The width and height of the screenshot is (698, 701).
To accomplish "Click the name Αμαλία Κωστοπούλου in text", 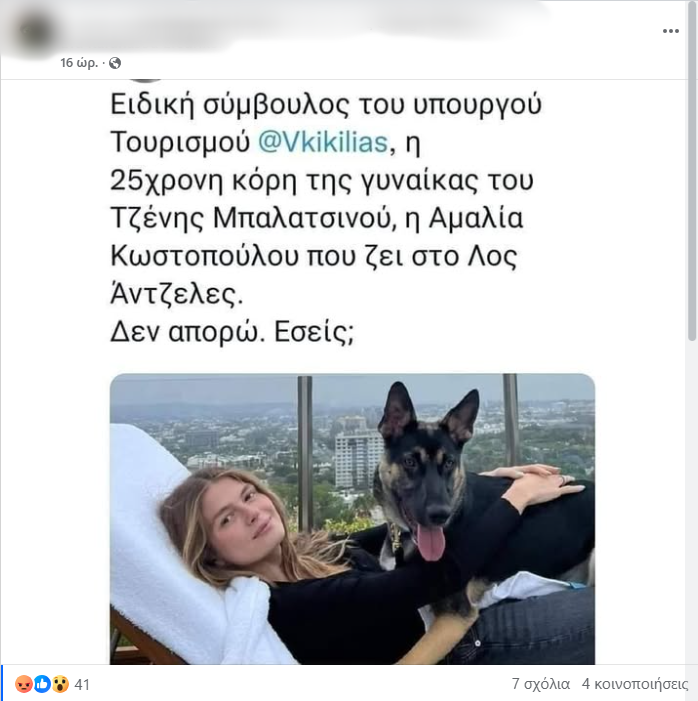I will click(316, 237).
